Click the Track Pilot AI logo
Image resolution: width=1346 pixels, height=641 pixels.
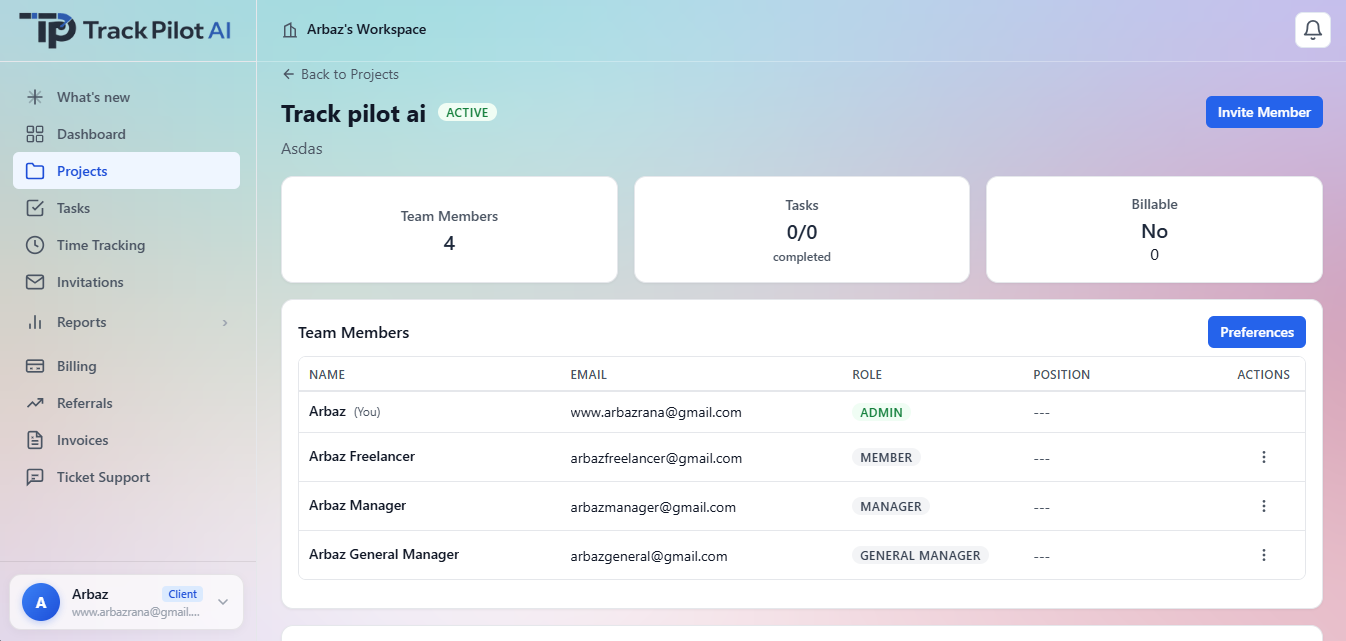(126, 30)
